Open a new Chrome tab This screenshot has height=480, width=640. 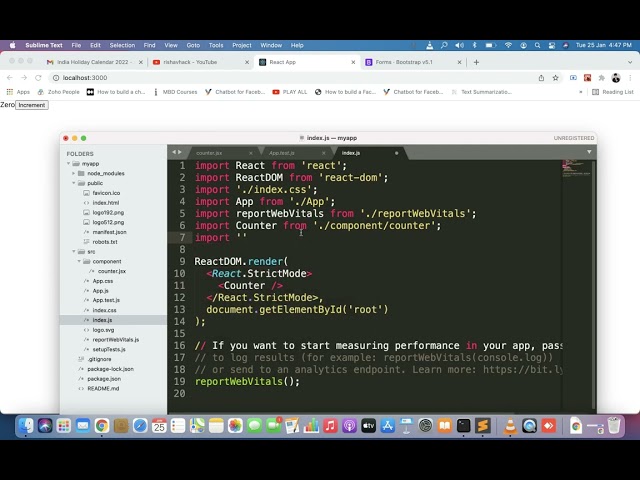click(x=476, y=62)
